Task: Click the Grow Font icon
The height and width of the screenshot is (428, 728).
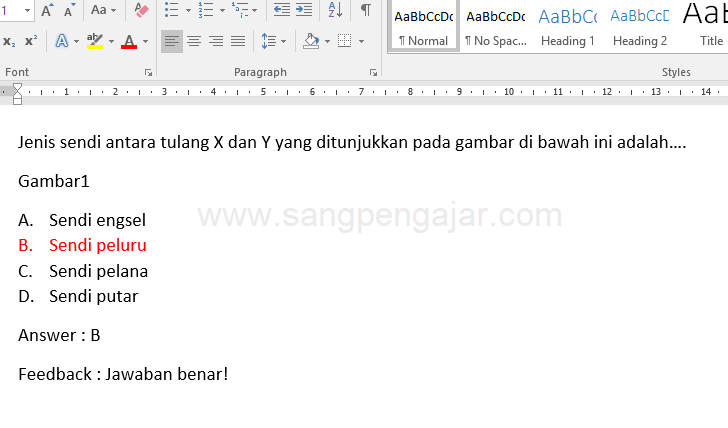Action: (47, 10)
